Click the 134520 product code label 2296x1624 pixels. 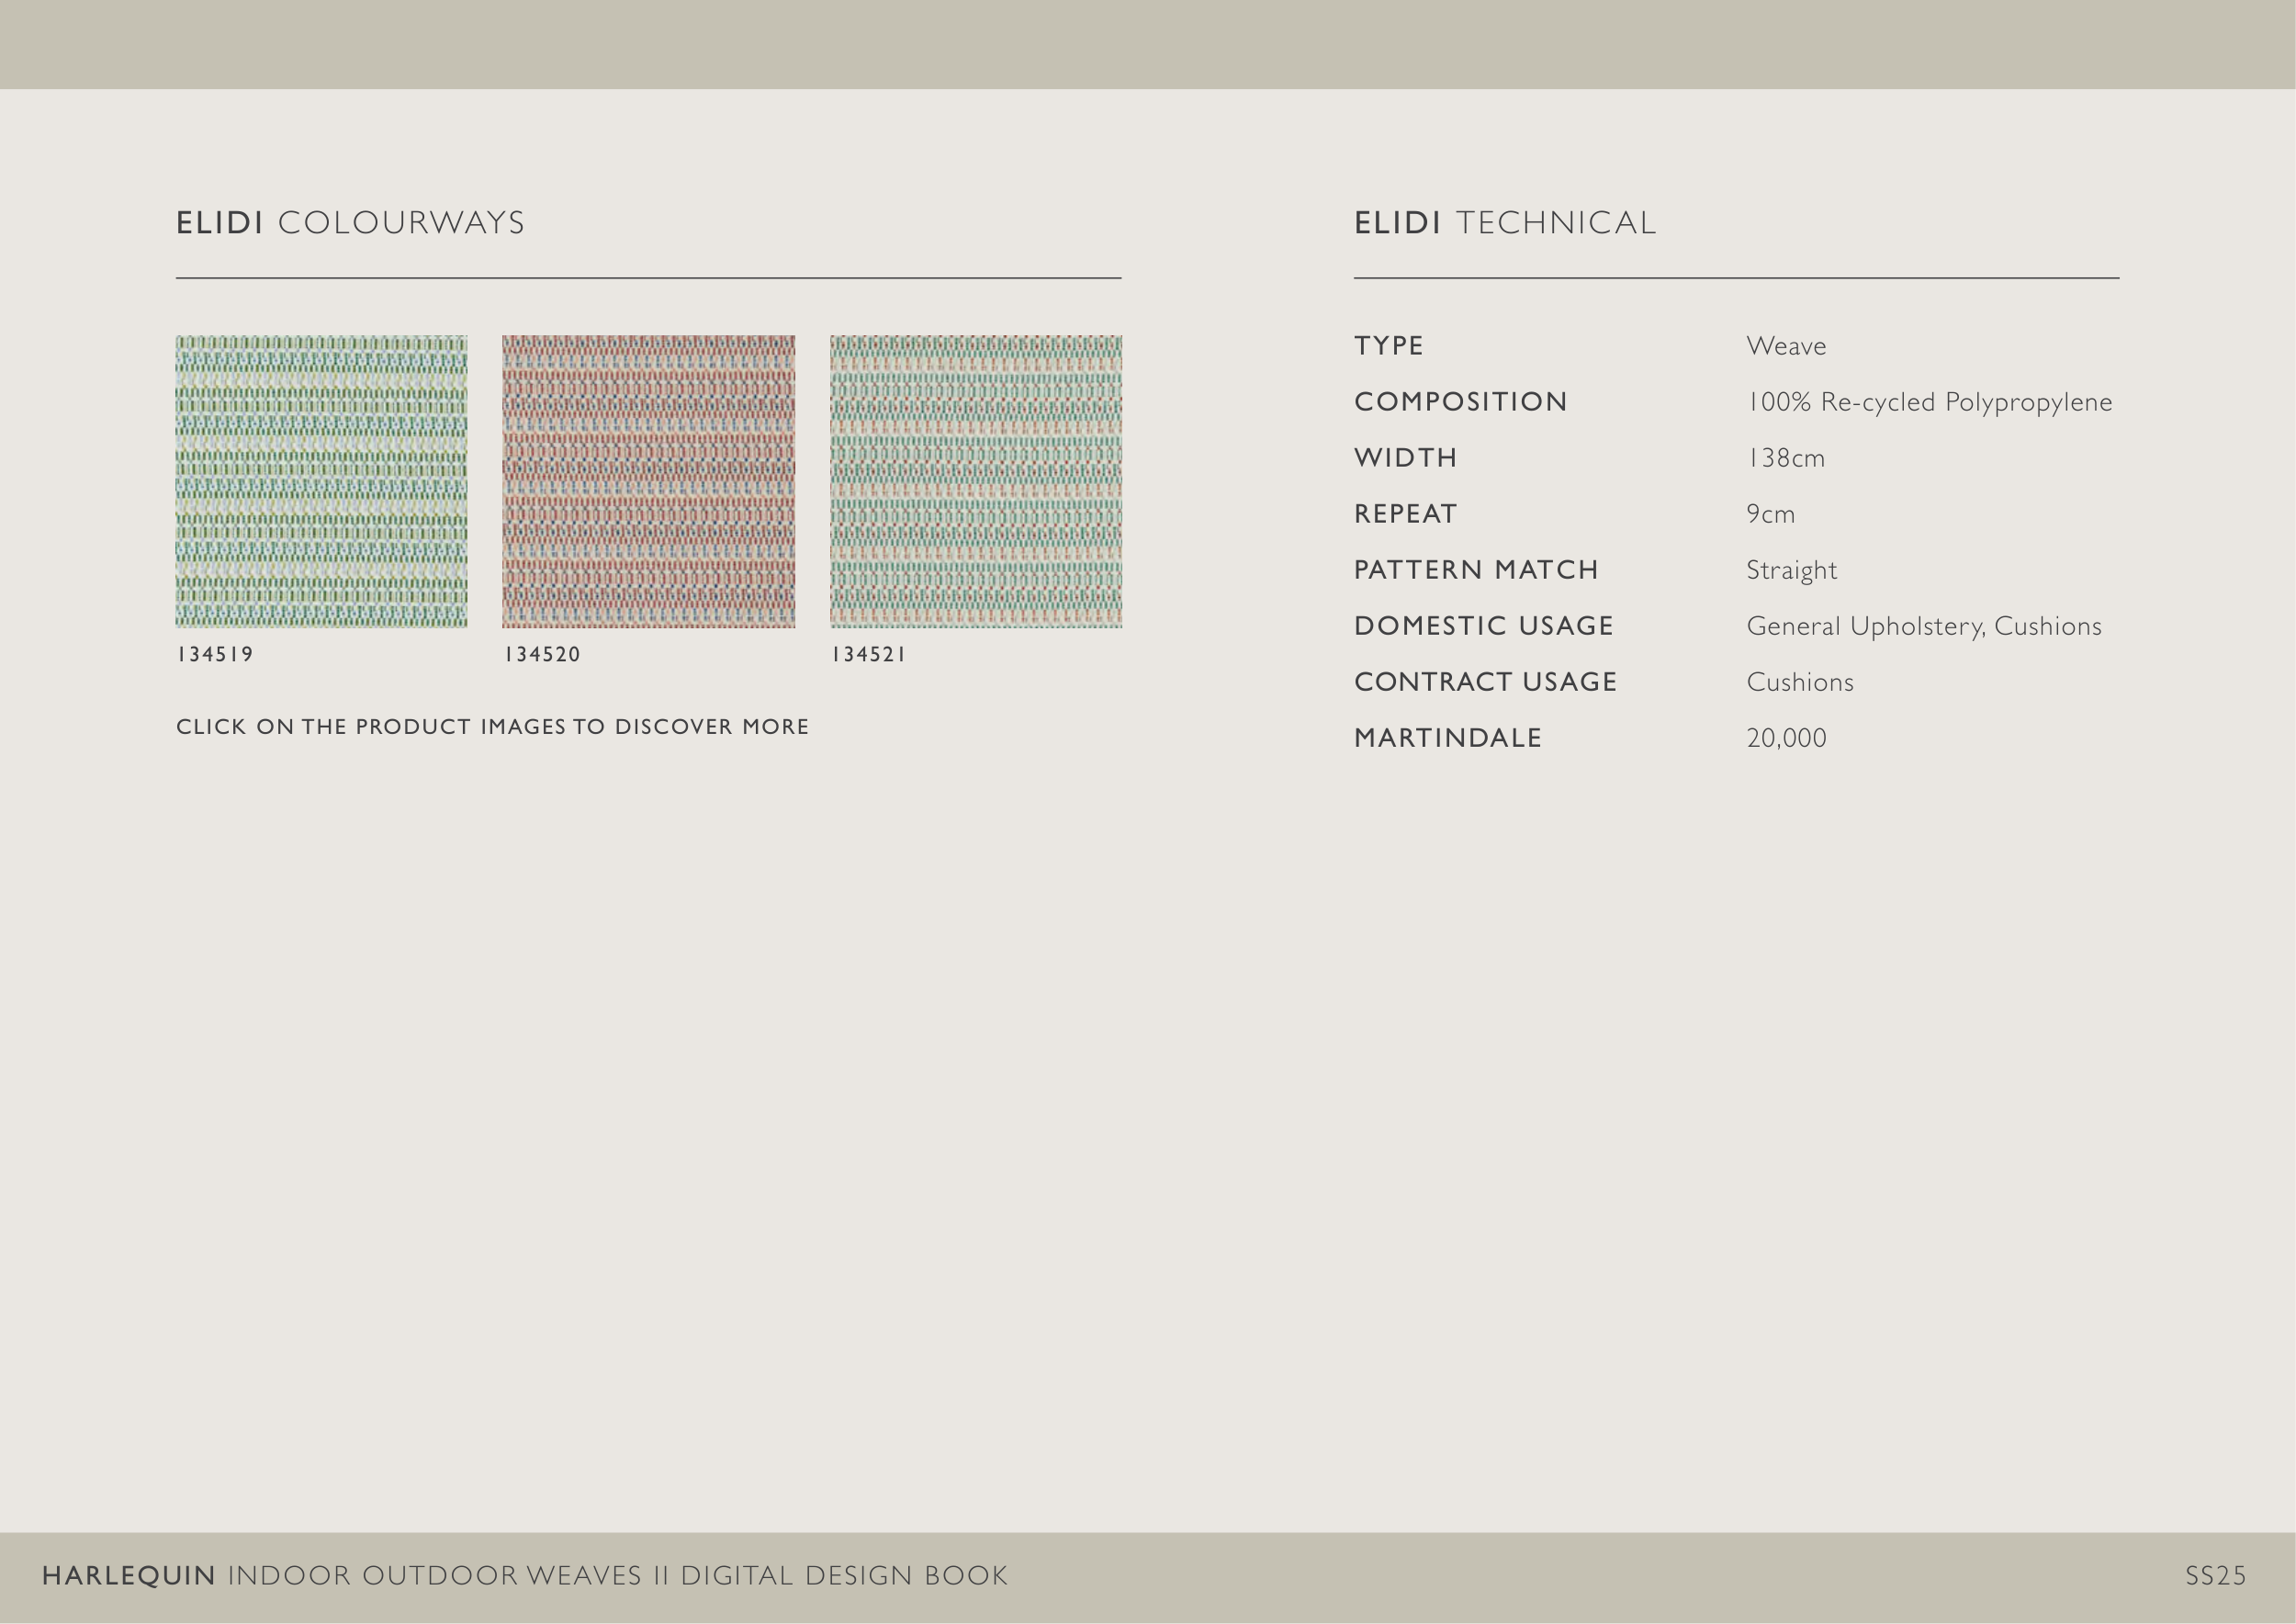(542, 655)
